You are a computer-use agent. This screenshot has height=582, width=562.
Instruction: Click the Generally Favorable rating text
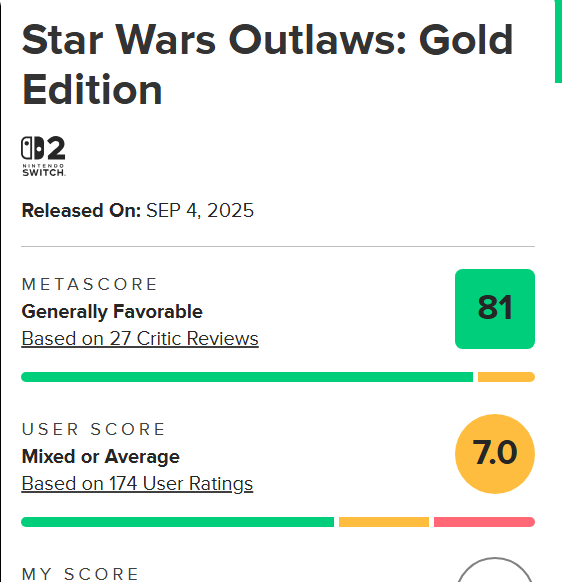click(x=112, y=311)
